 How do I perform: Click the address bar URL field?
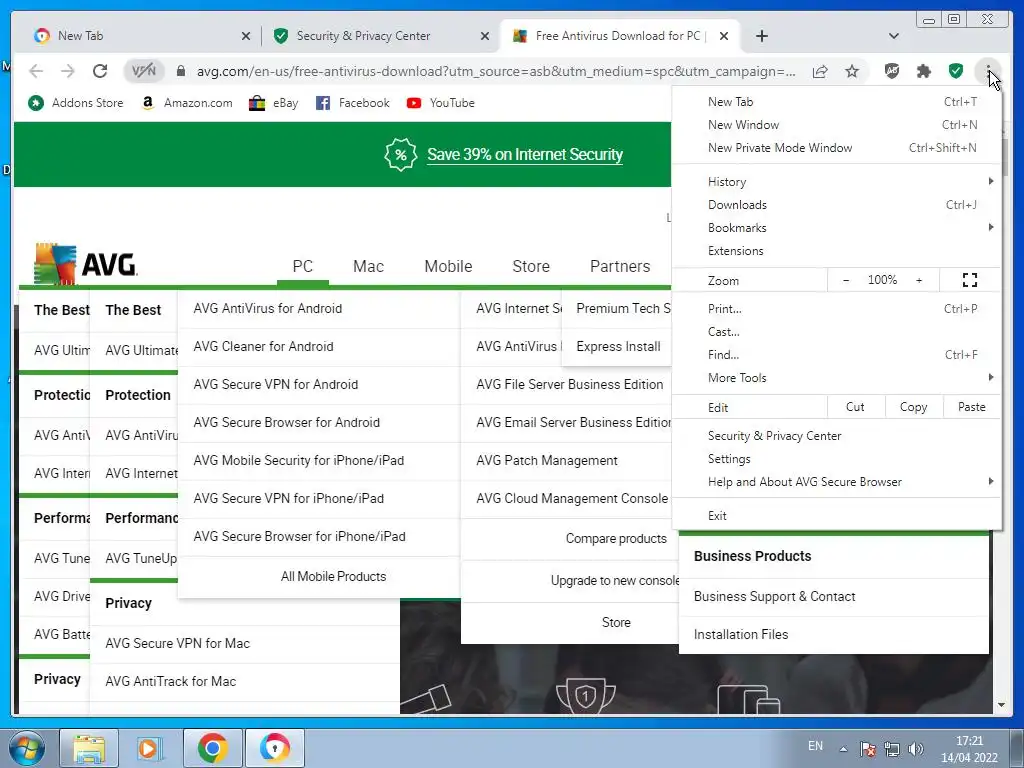(x=496, y=71)
